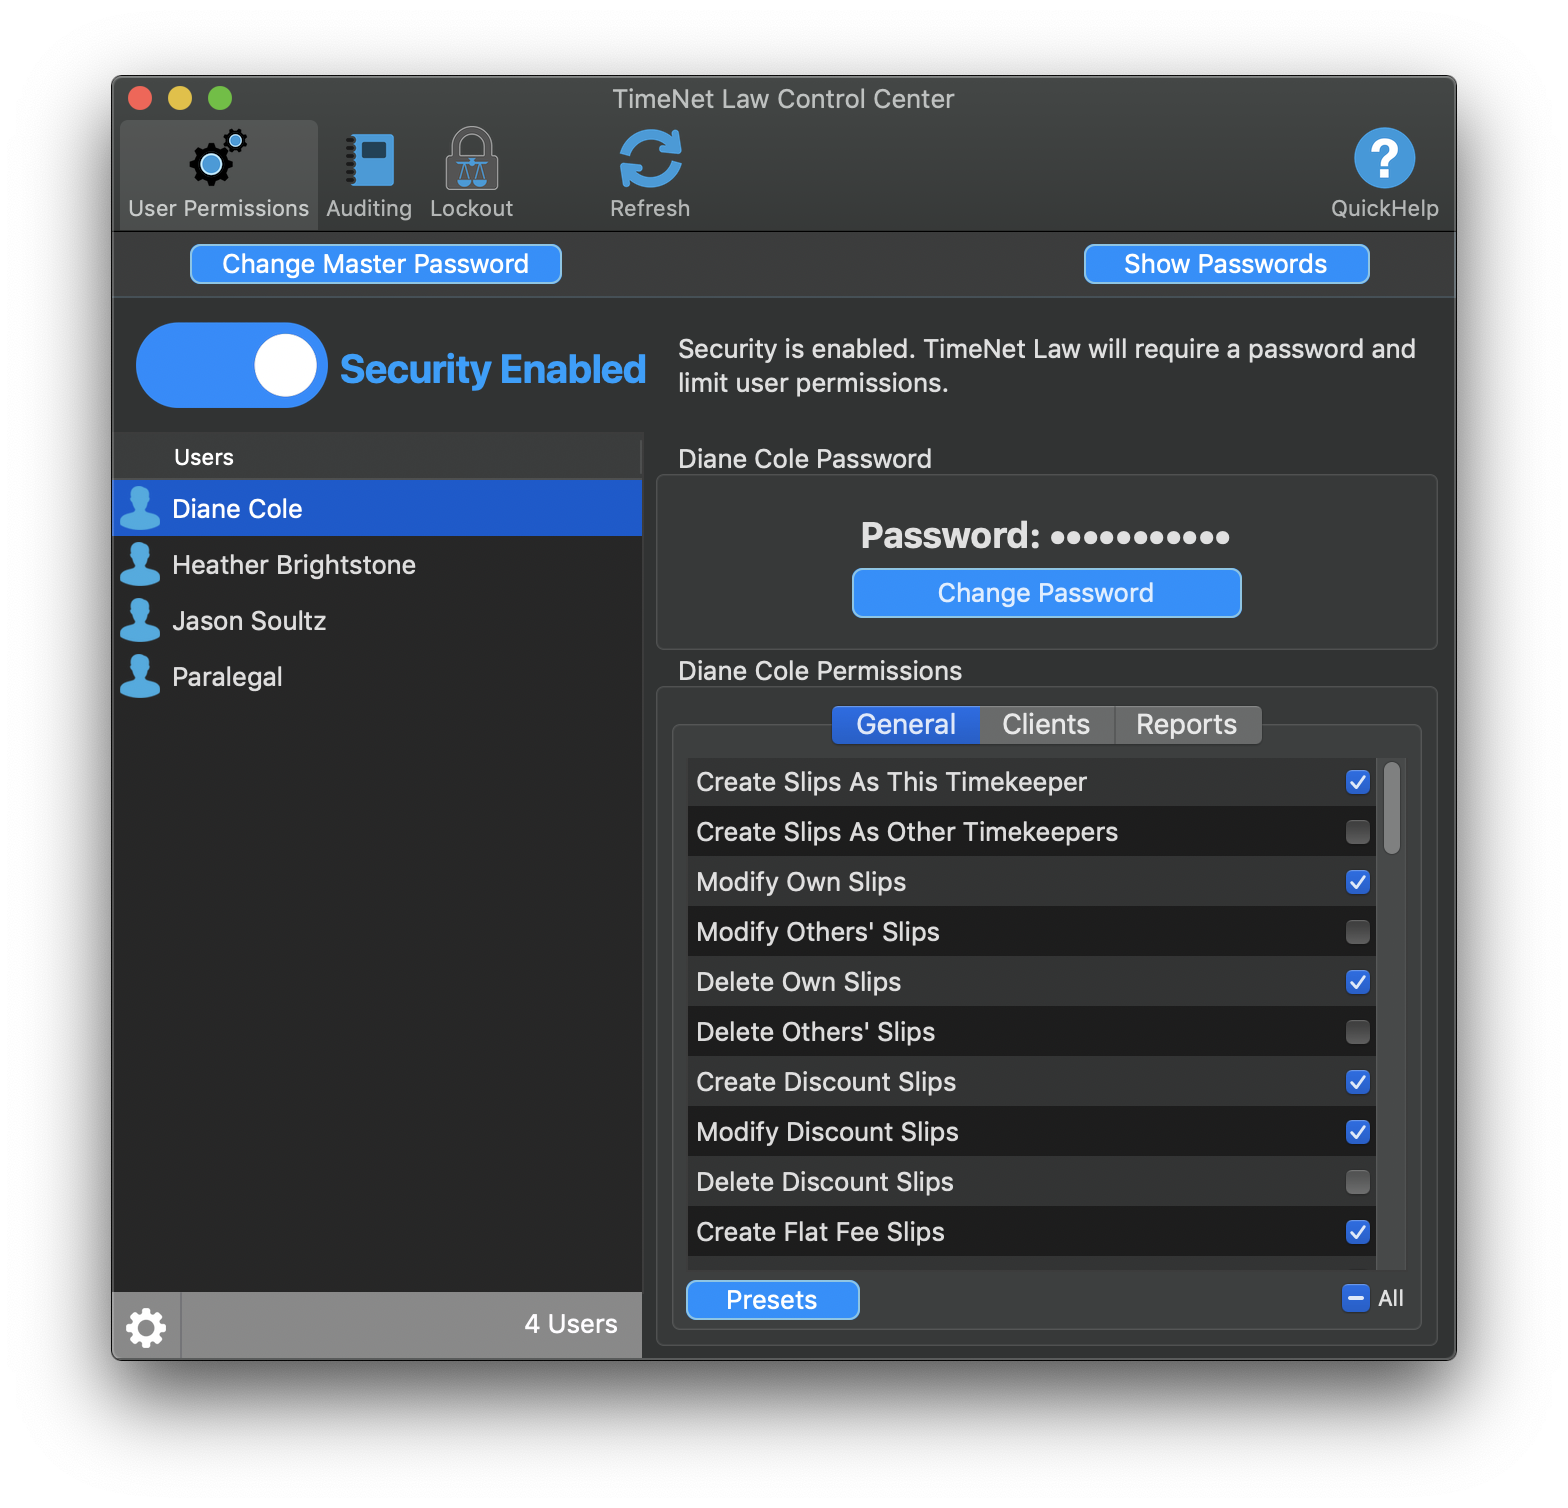Uncheck Modify Discount Slips

1357,1132
